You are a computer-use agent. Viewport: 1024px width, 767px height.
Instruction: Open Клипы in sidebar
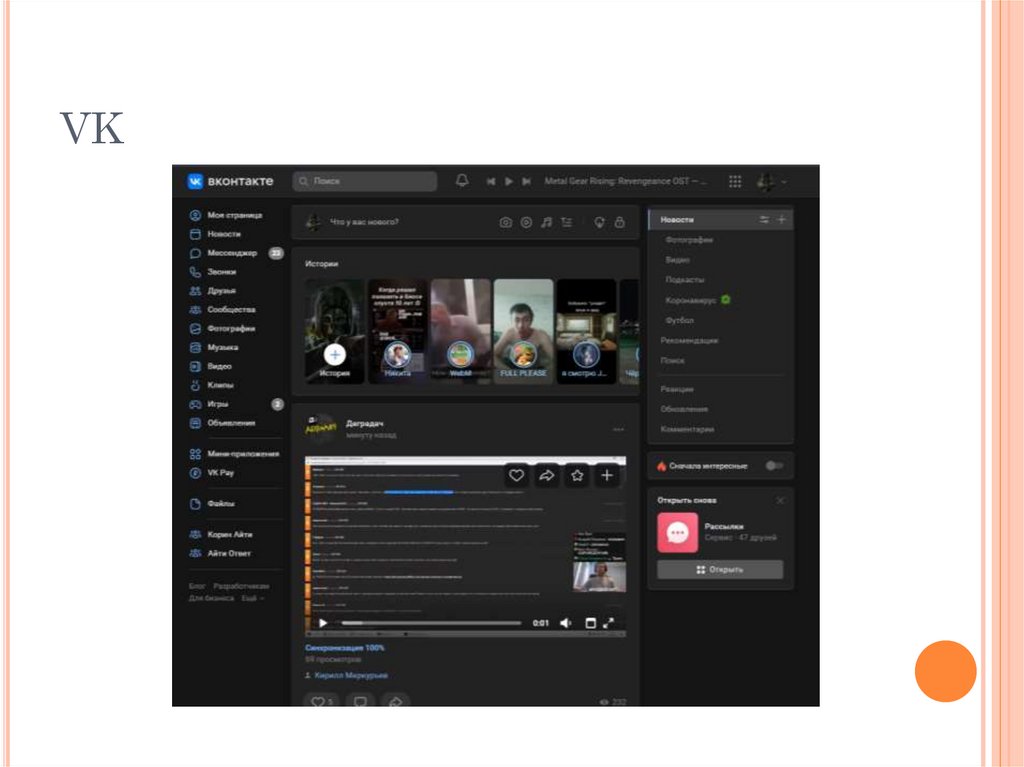click(x=212, y=385)
